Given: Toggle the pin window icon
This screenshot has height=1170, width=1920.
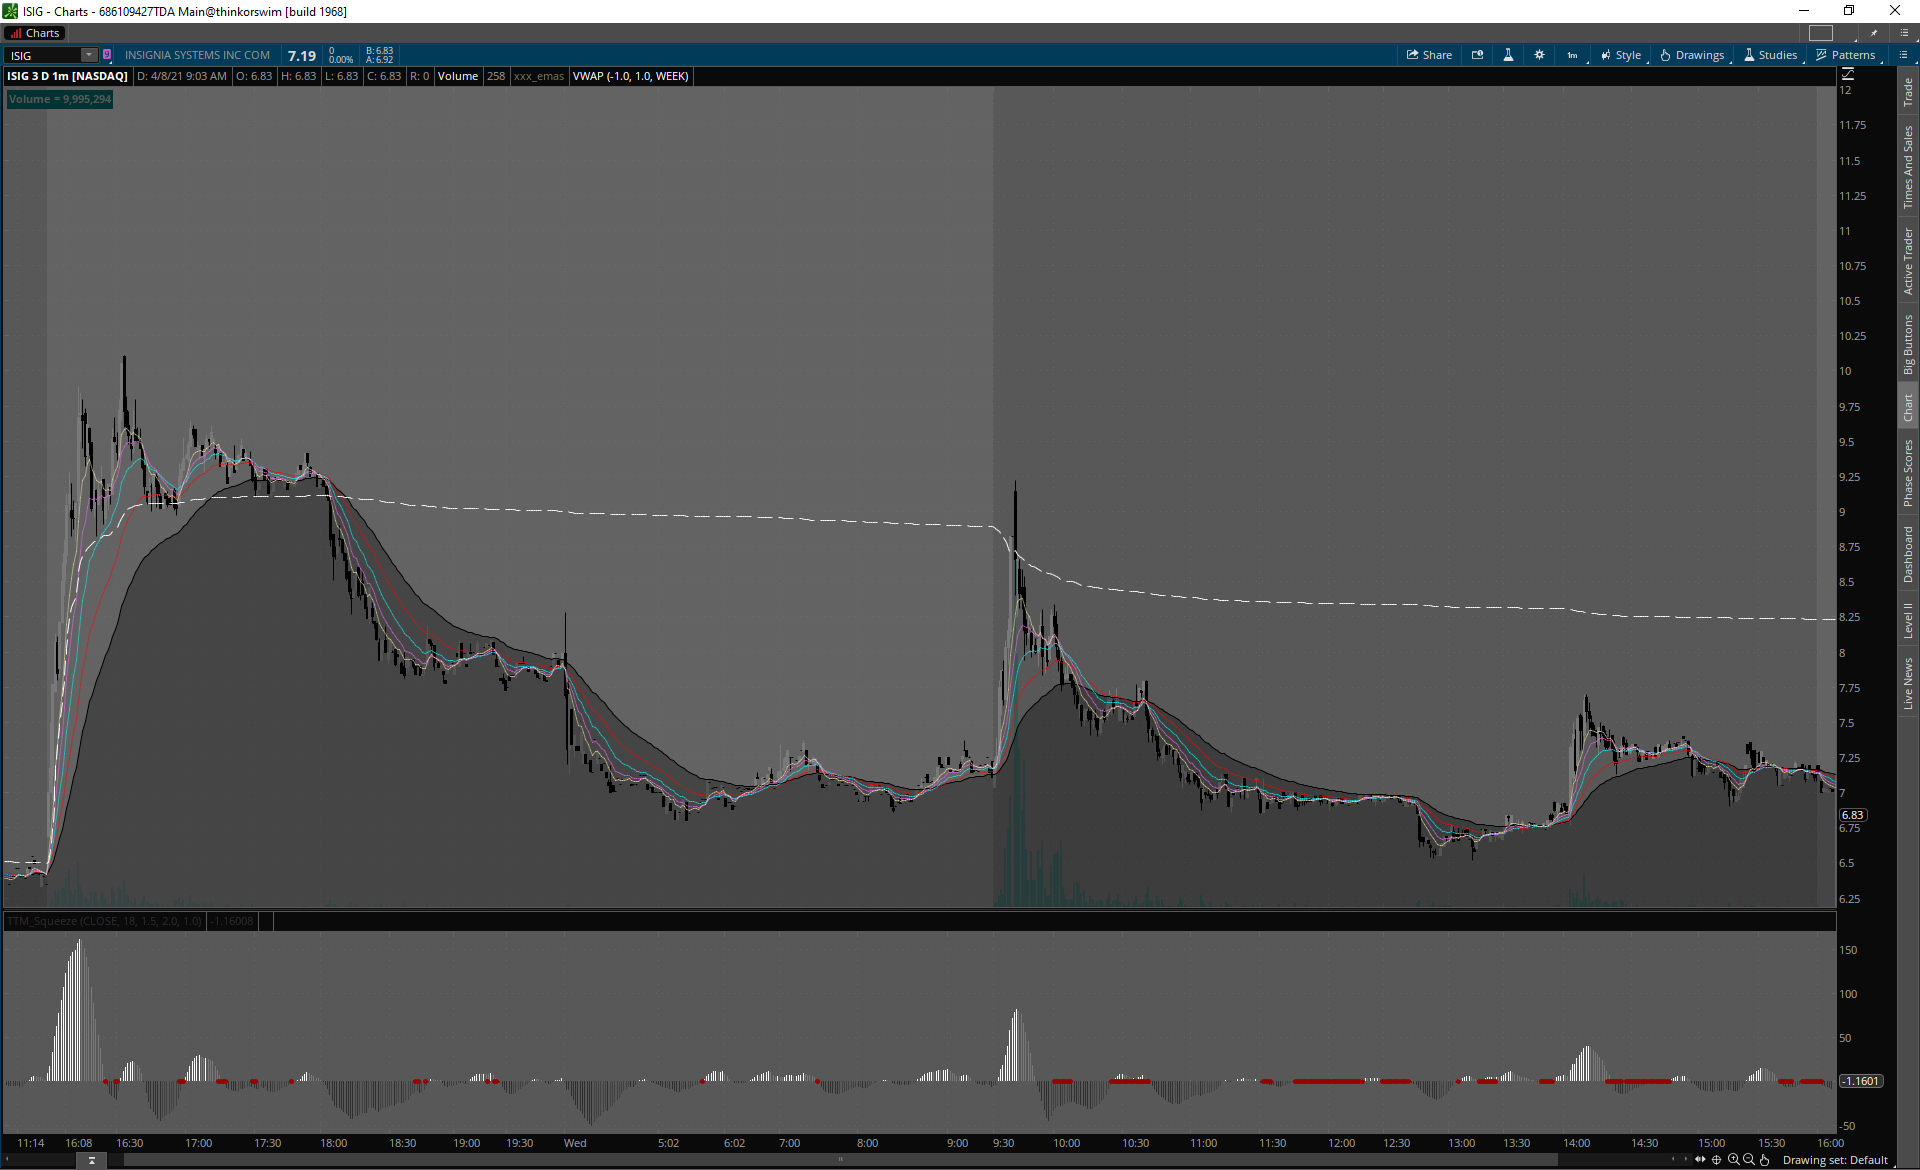Looking at the screenshot, I should pyautogui.click(x=1874, y=33).
